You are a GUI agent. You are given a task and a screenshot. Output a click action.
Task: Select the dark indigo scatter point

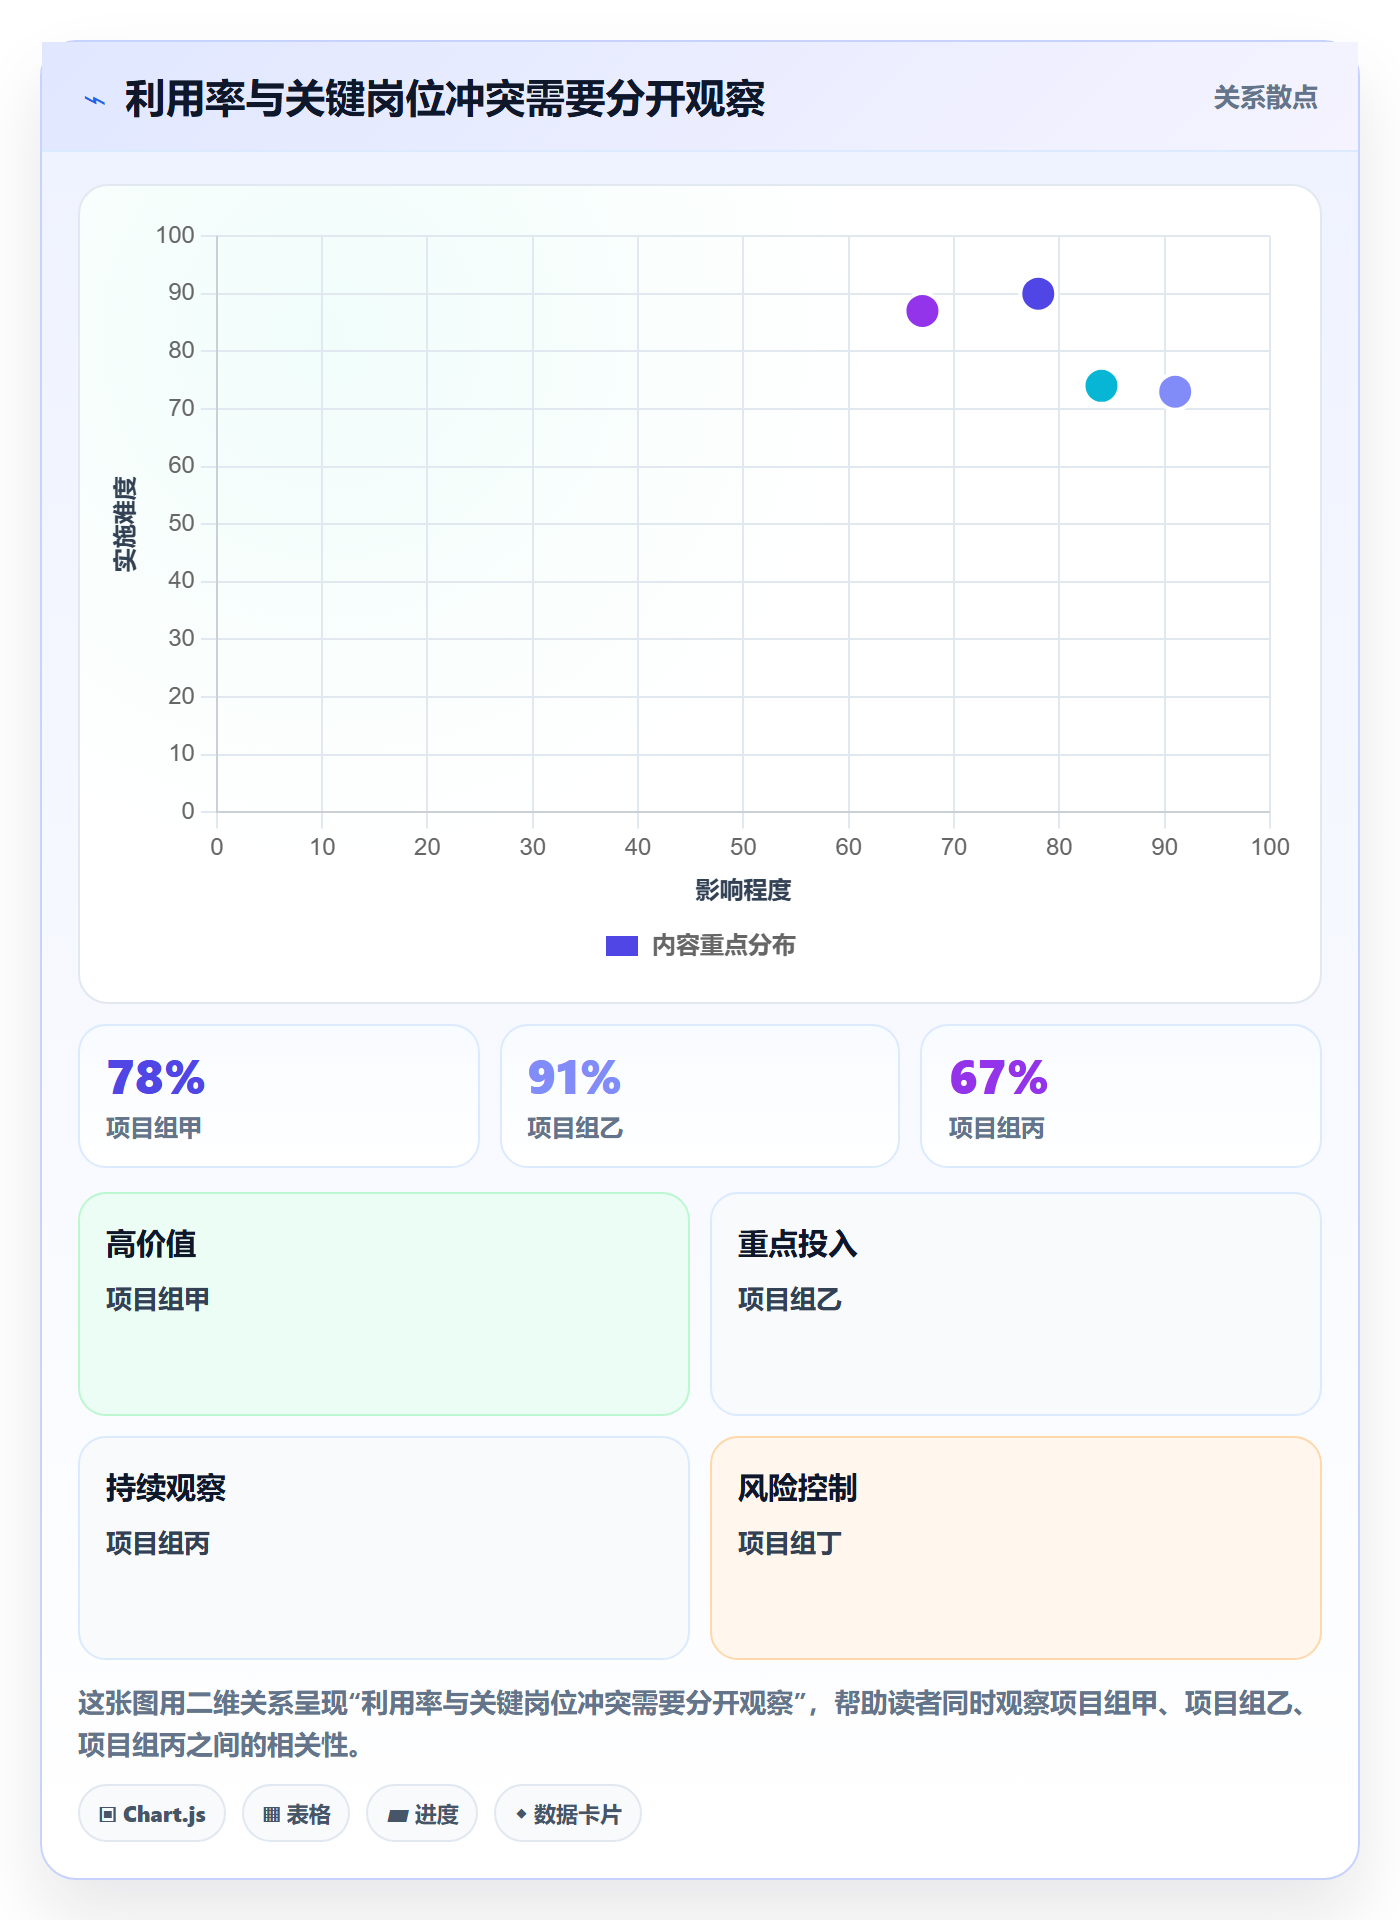pyautogui.click(x=1038, y=294)
